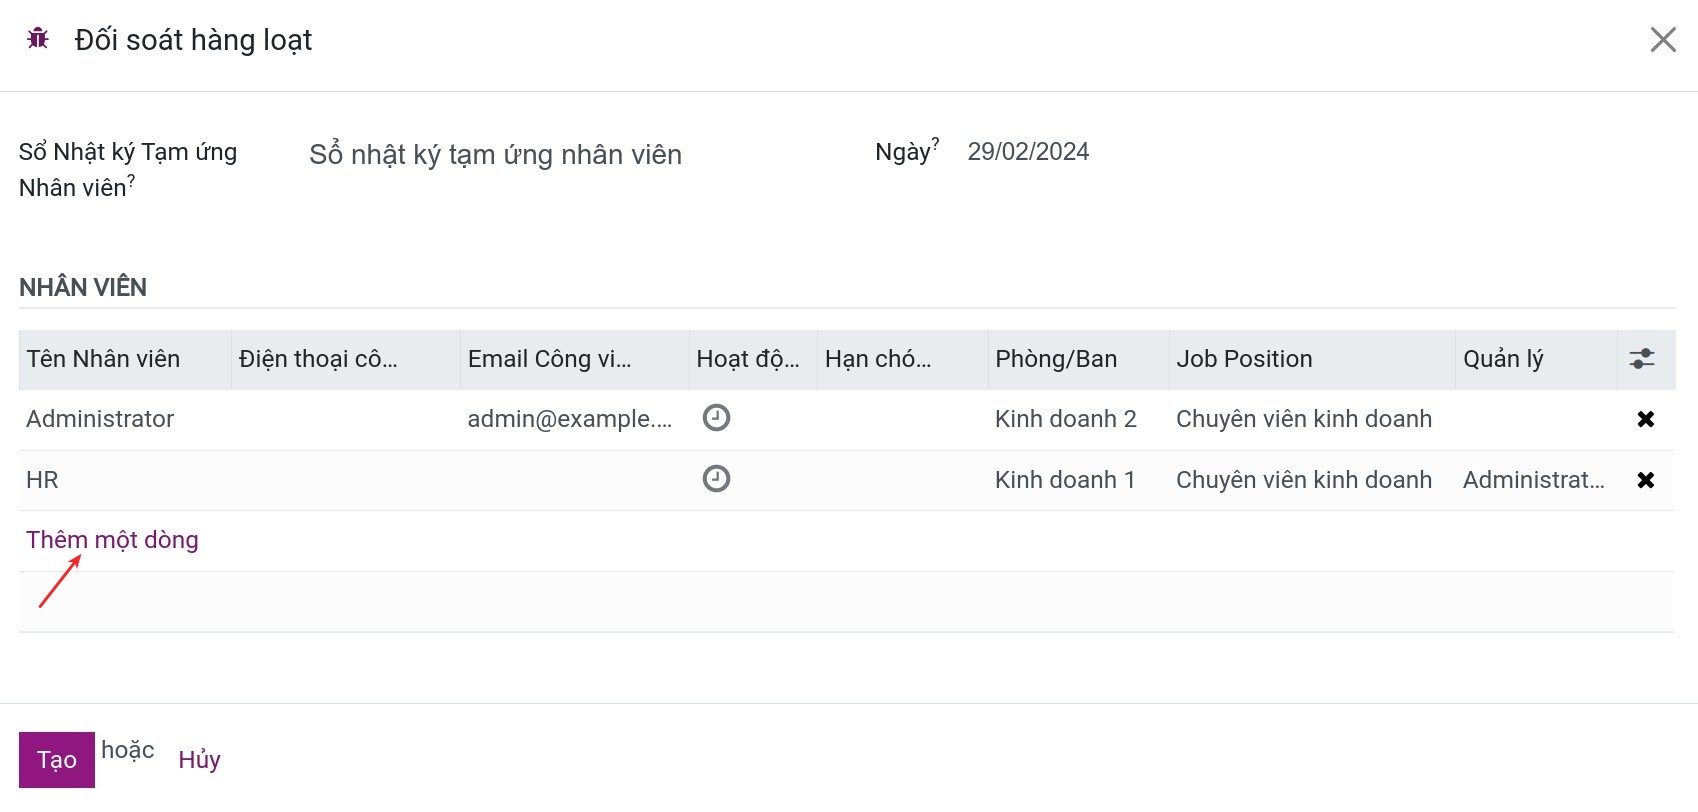Cancel with the Hủy button
Image resolution: width=1698 pixels, height=812 pixels.
[x=199, y=760]
